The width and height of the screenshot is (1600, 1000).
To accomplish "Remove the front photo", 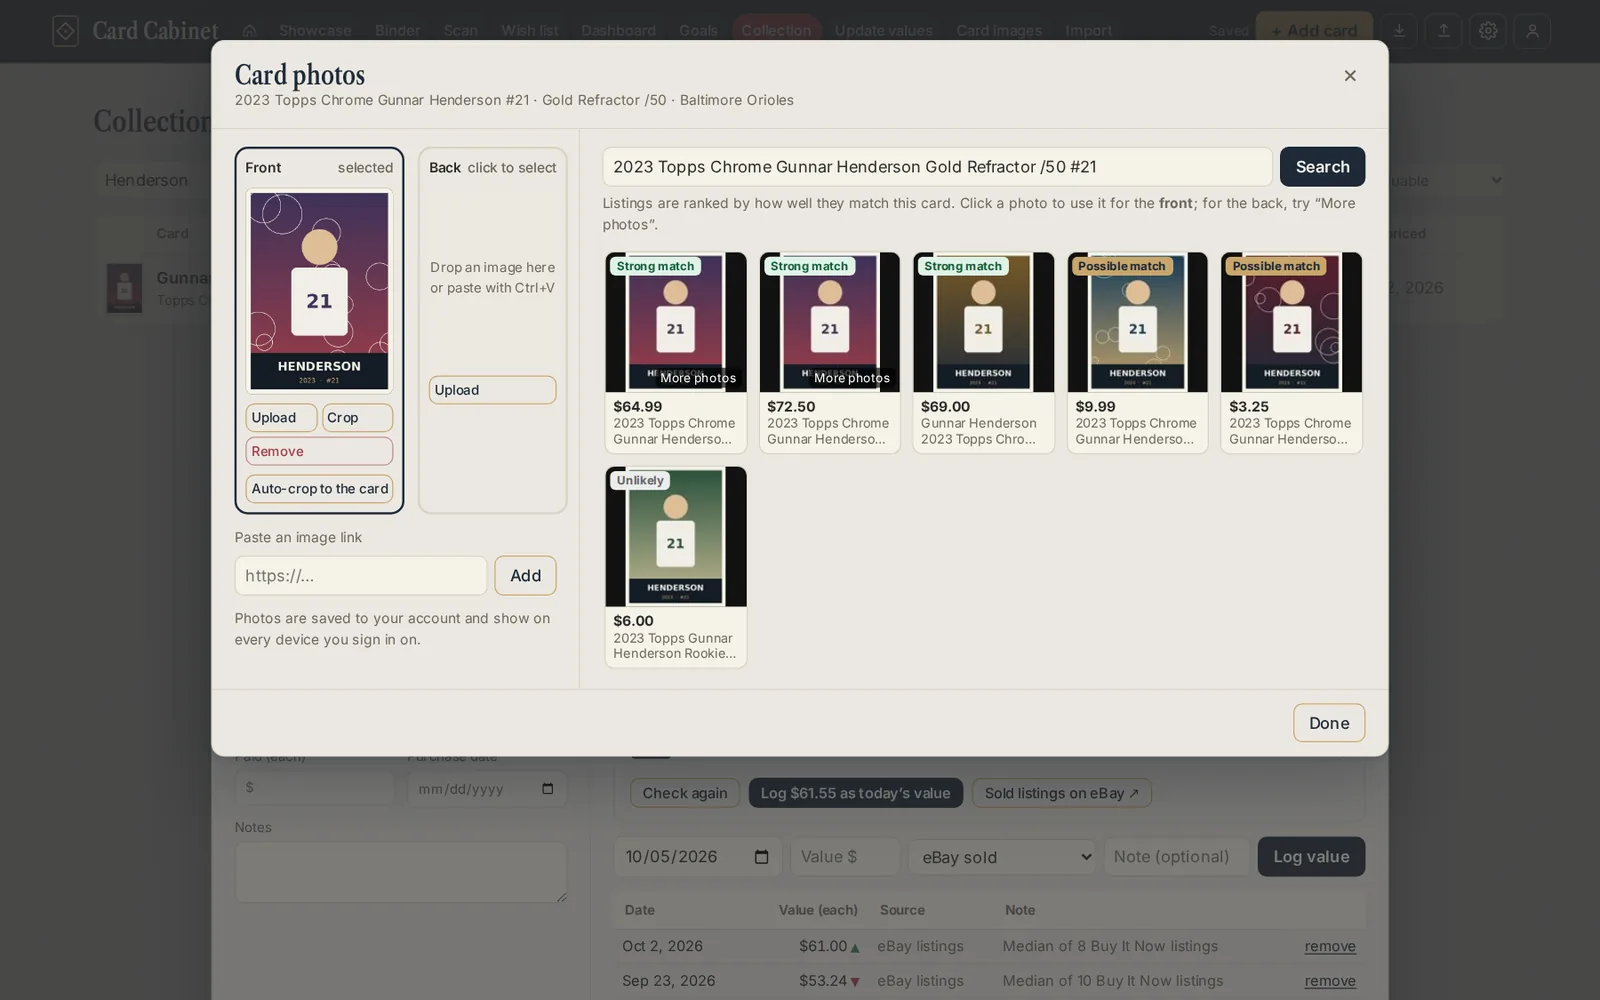I will [x=319, y=451].
